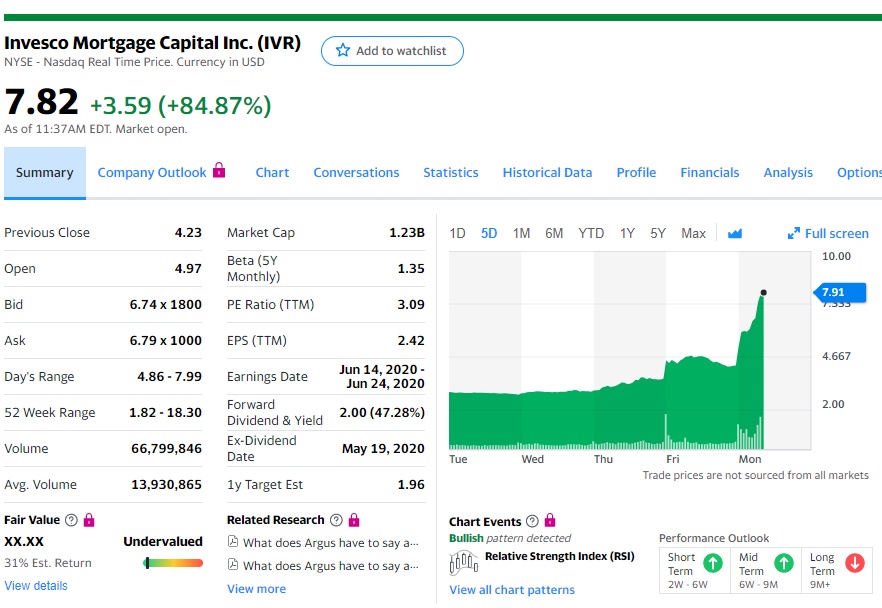882x608 pixels.
Task: Click the Relative Strength Index (RSI) pattern
Action: [560, 556]
